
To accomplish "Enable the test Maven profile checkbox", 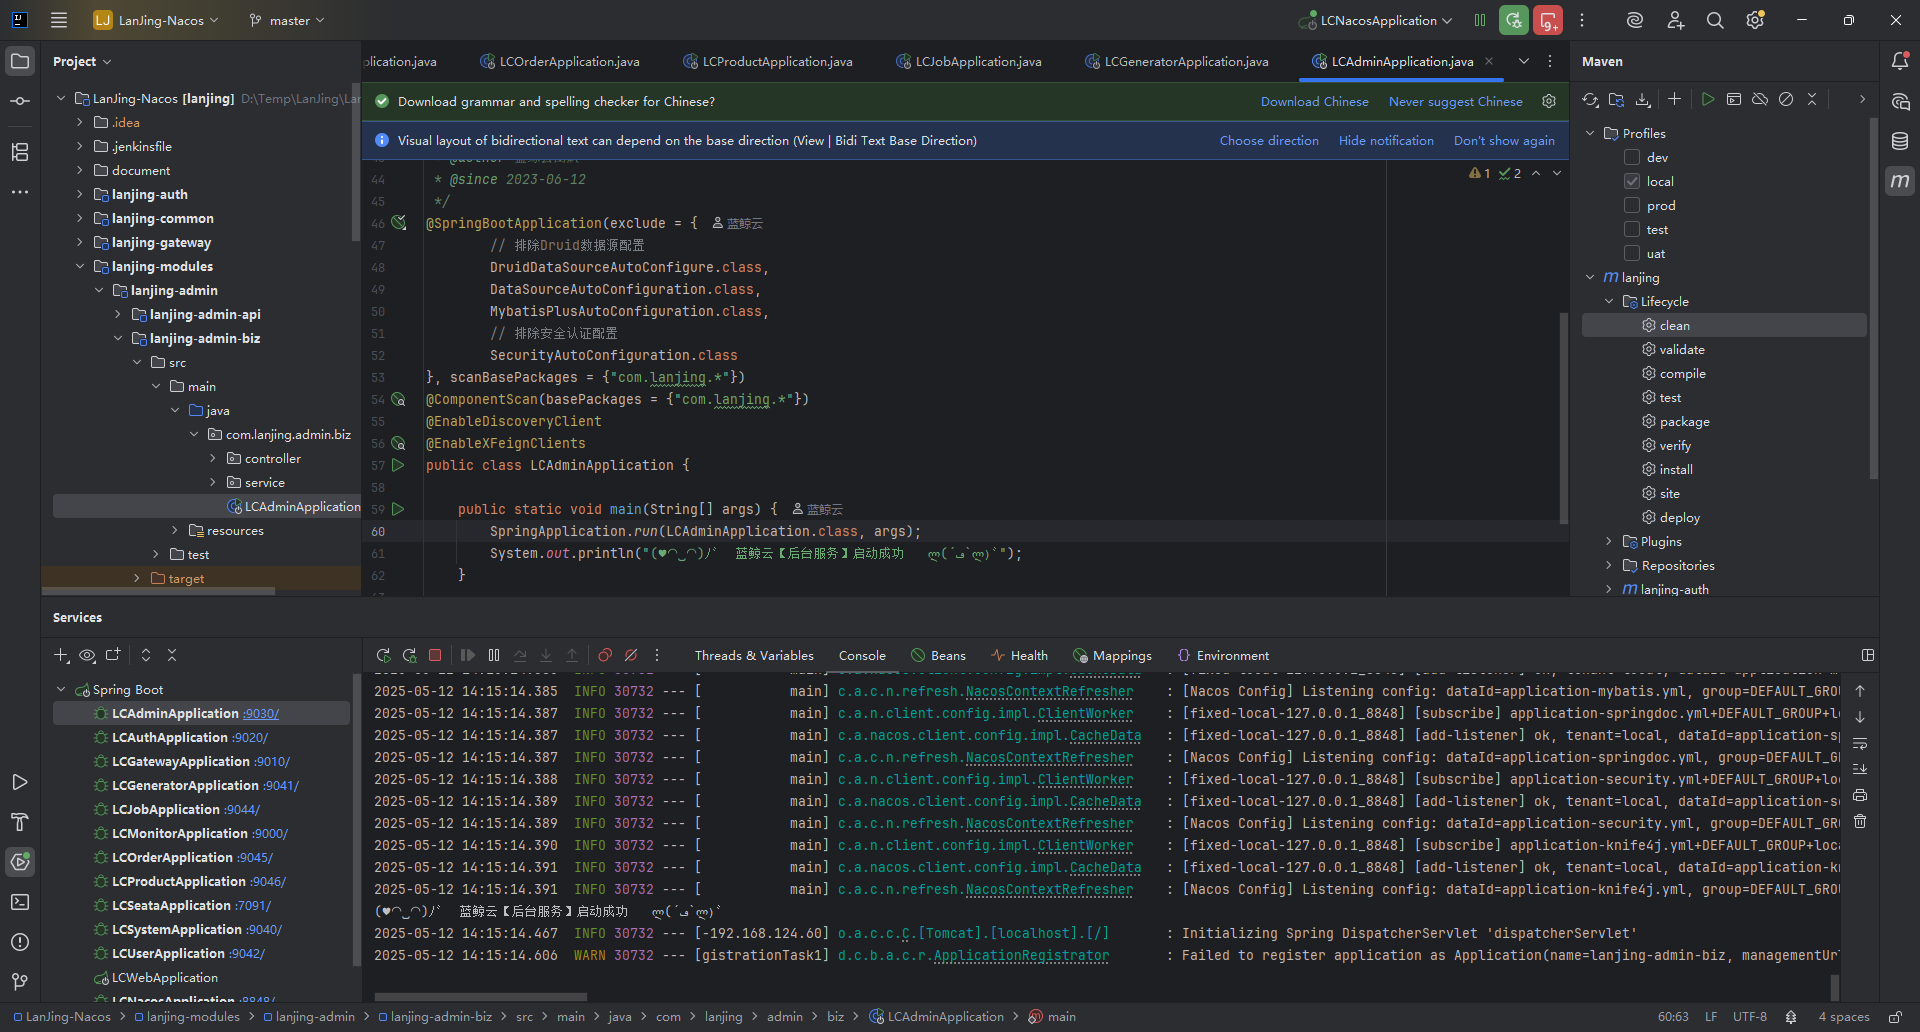I will pyautogui.click(x=1632, y=229).
